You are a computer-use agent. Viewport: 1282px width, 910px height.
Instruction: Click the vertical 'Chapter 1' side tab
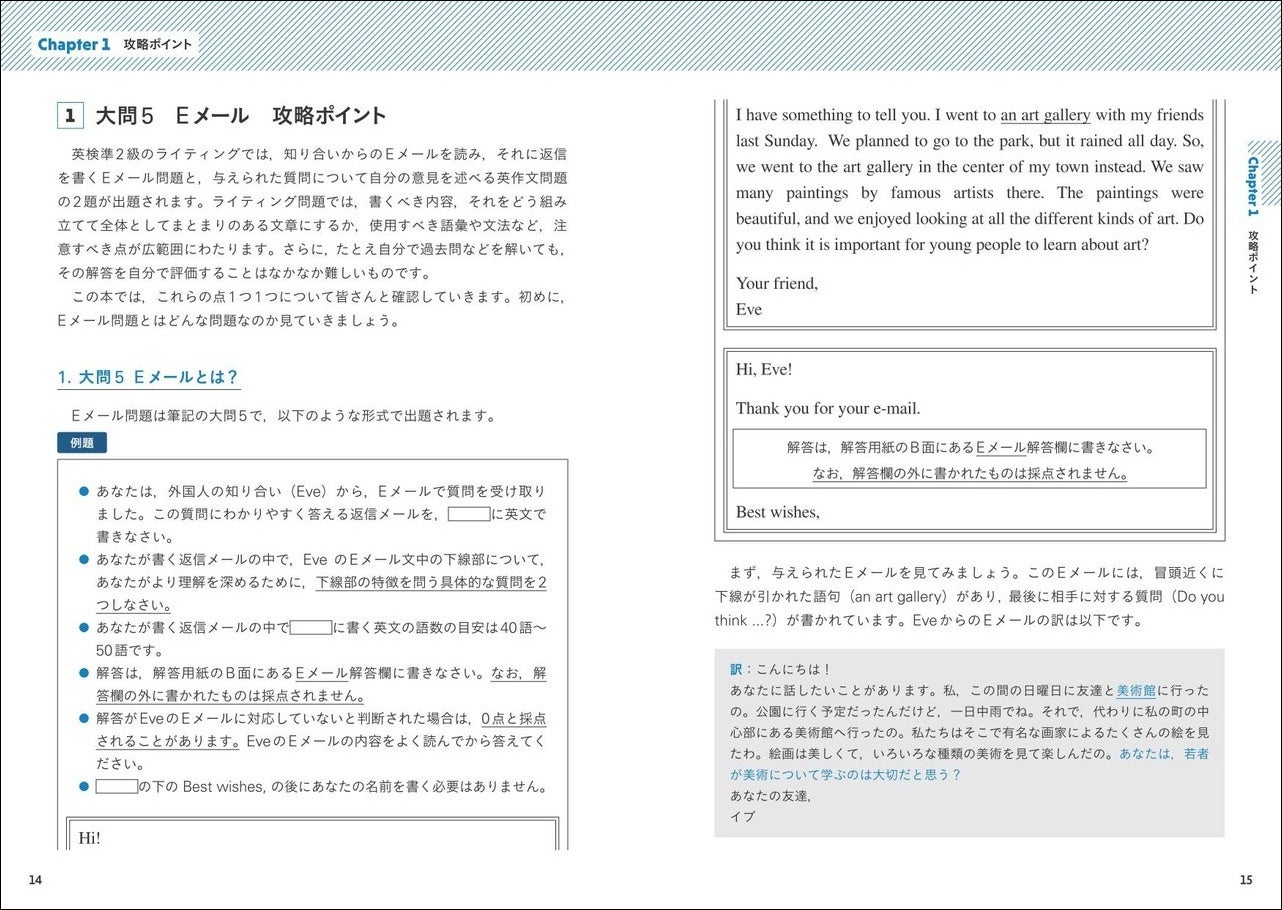pos(1253,187)
